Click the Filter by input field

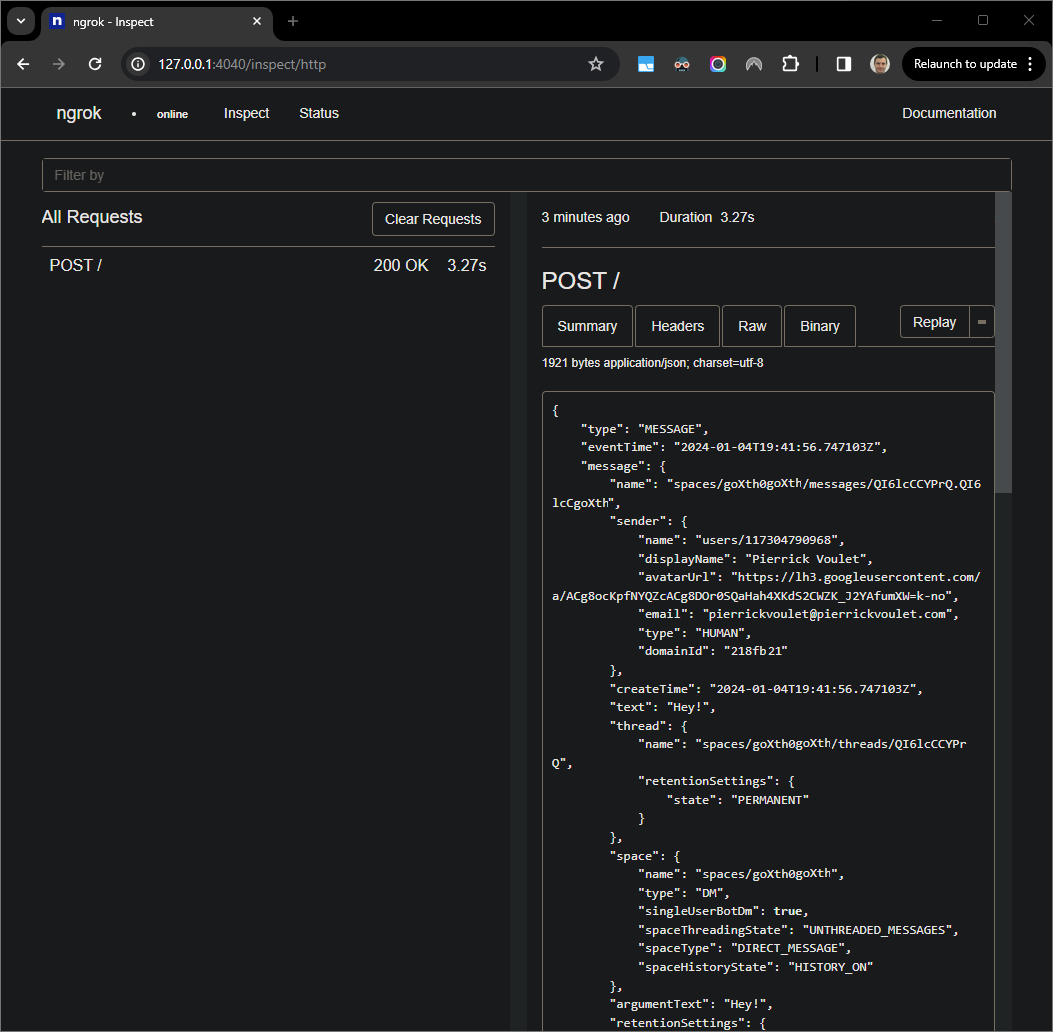pyautogui.click(x=527, y=174)
